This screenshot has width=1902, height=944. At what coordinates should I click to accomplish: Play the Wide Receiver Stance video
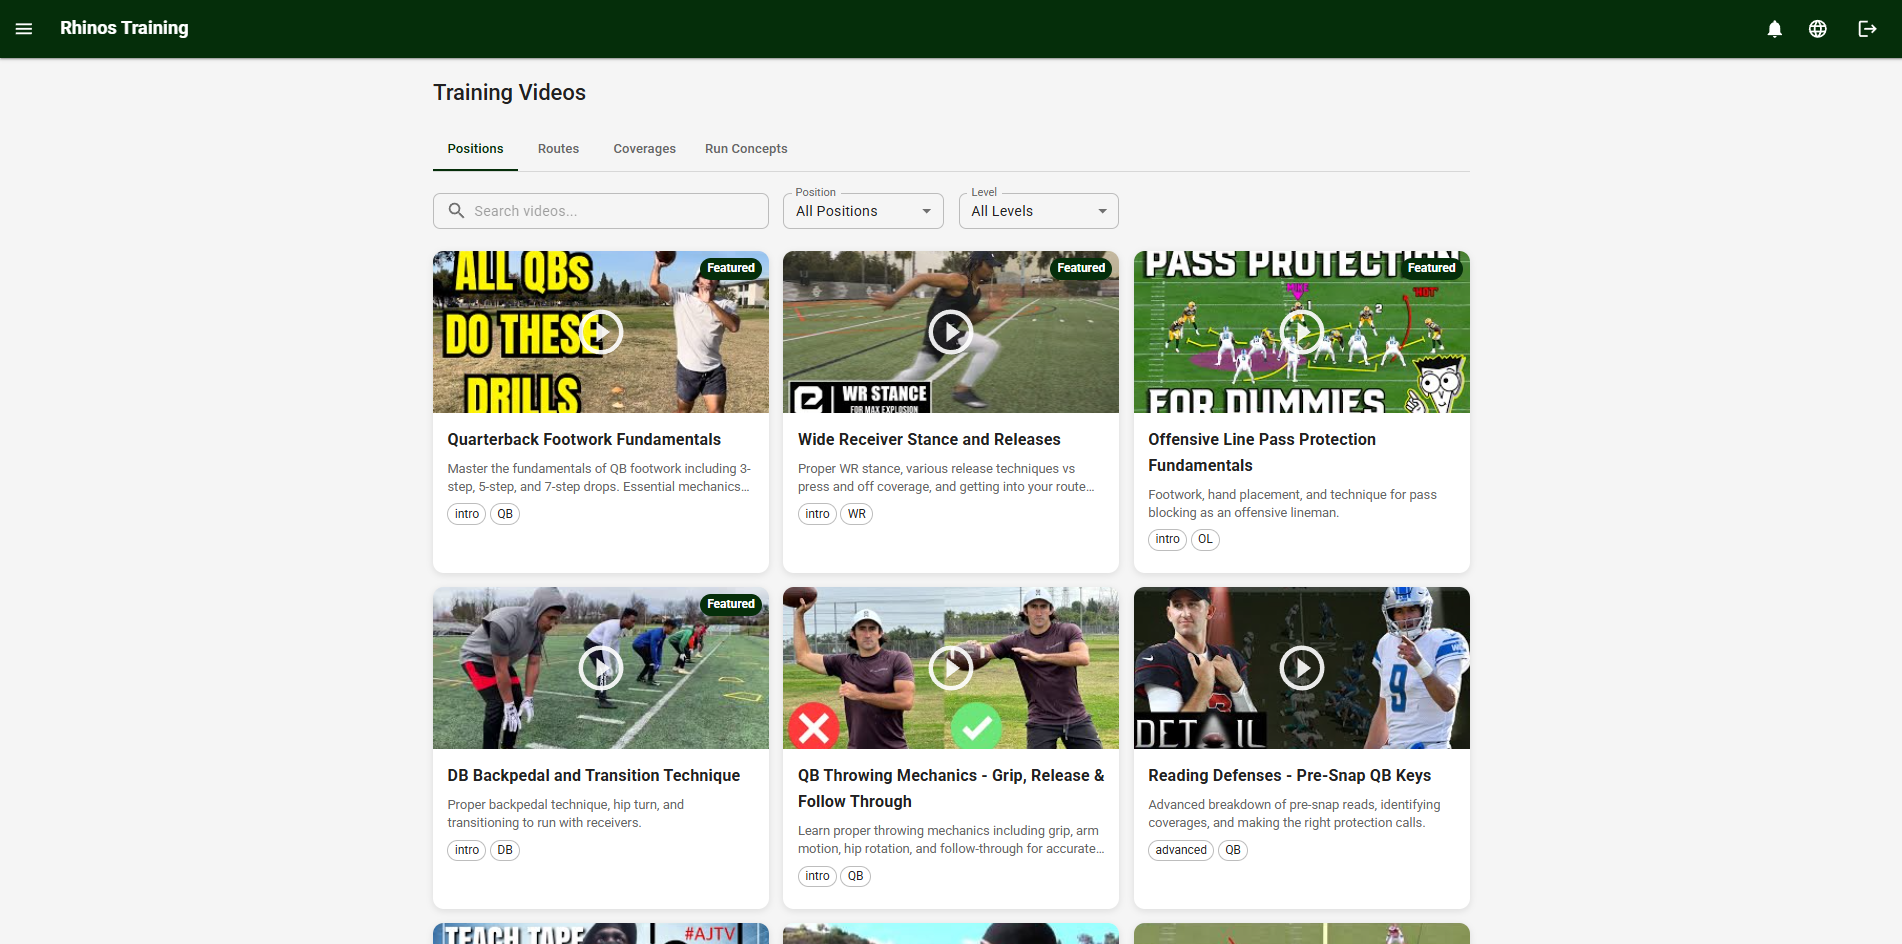point(951,332)
